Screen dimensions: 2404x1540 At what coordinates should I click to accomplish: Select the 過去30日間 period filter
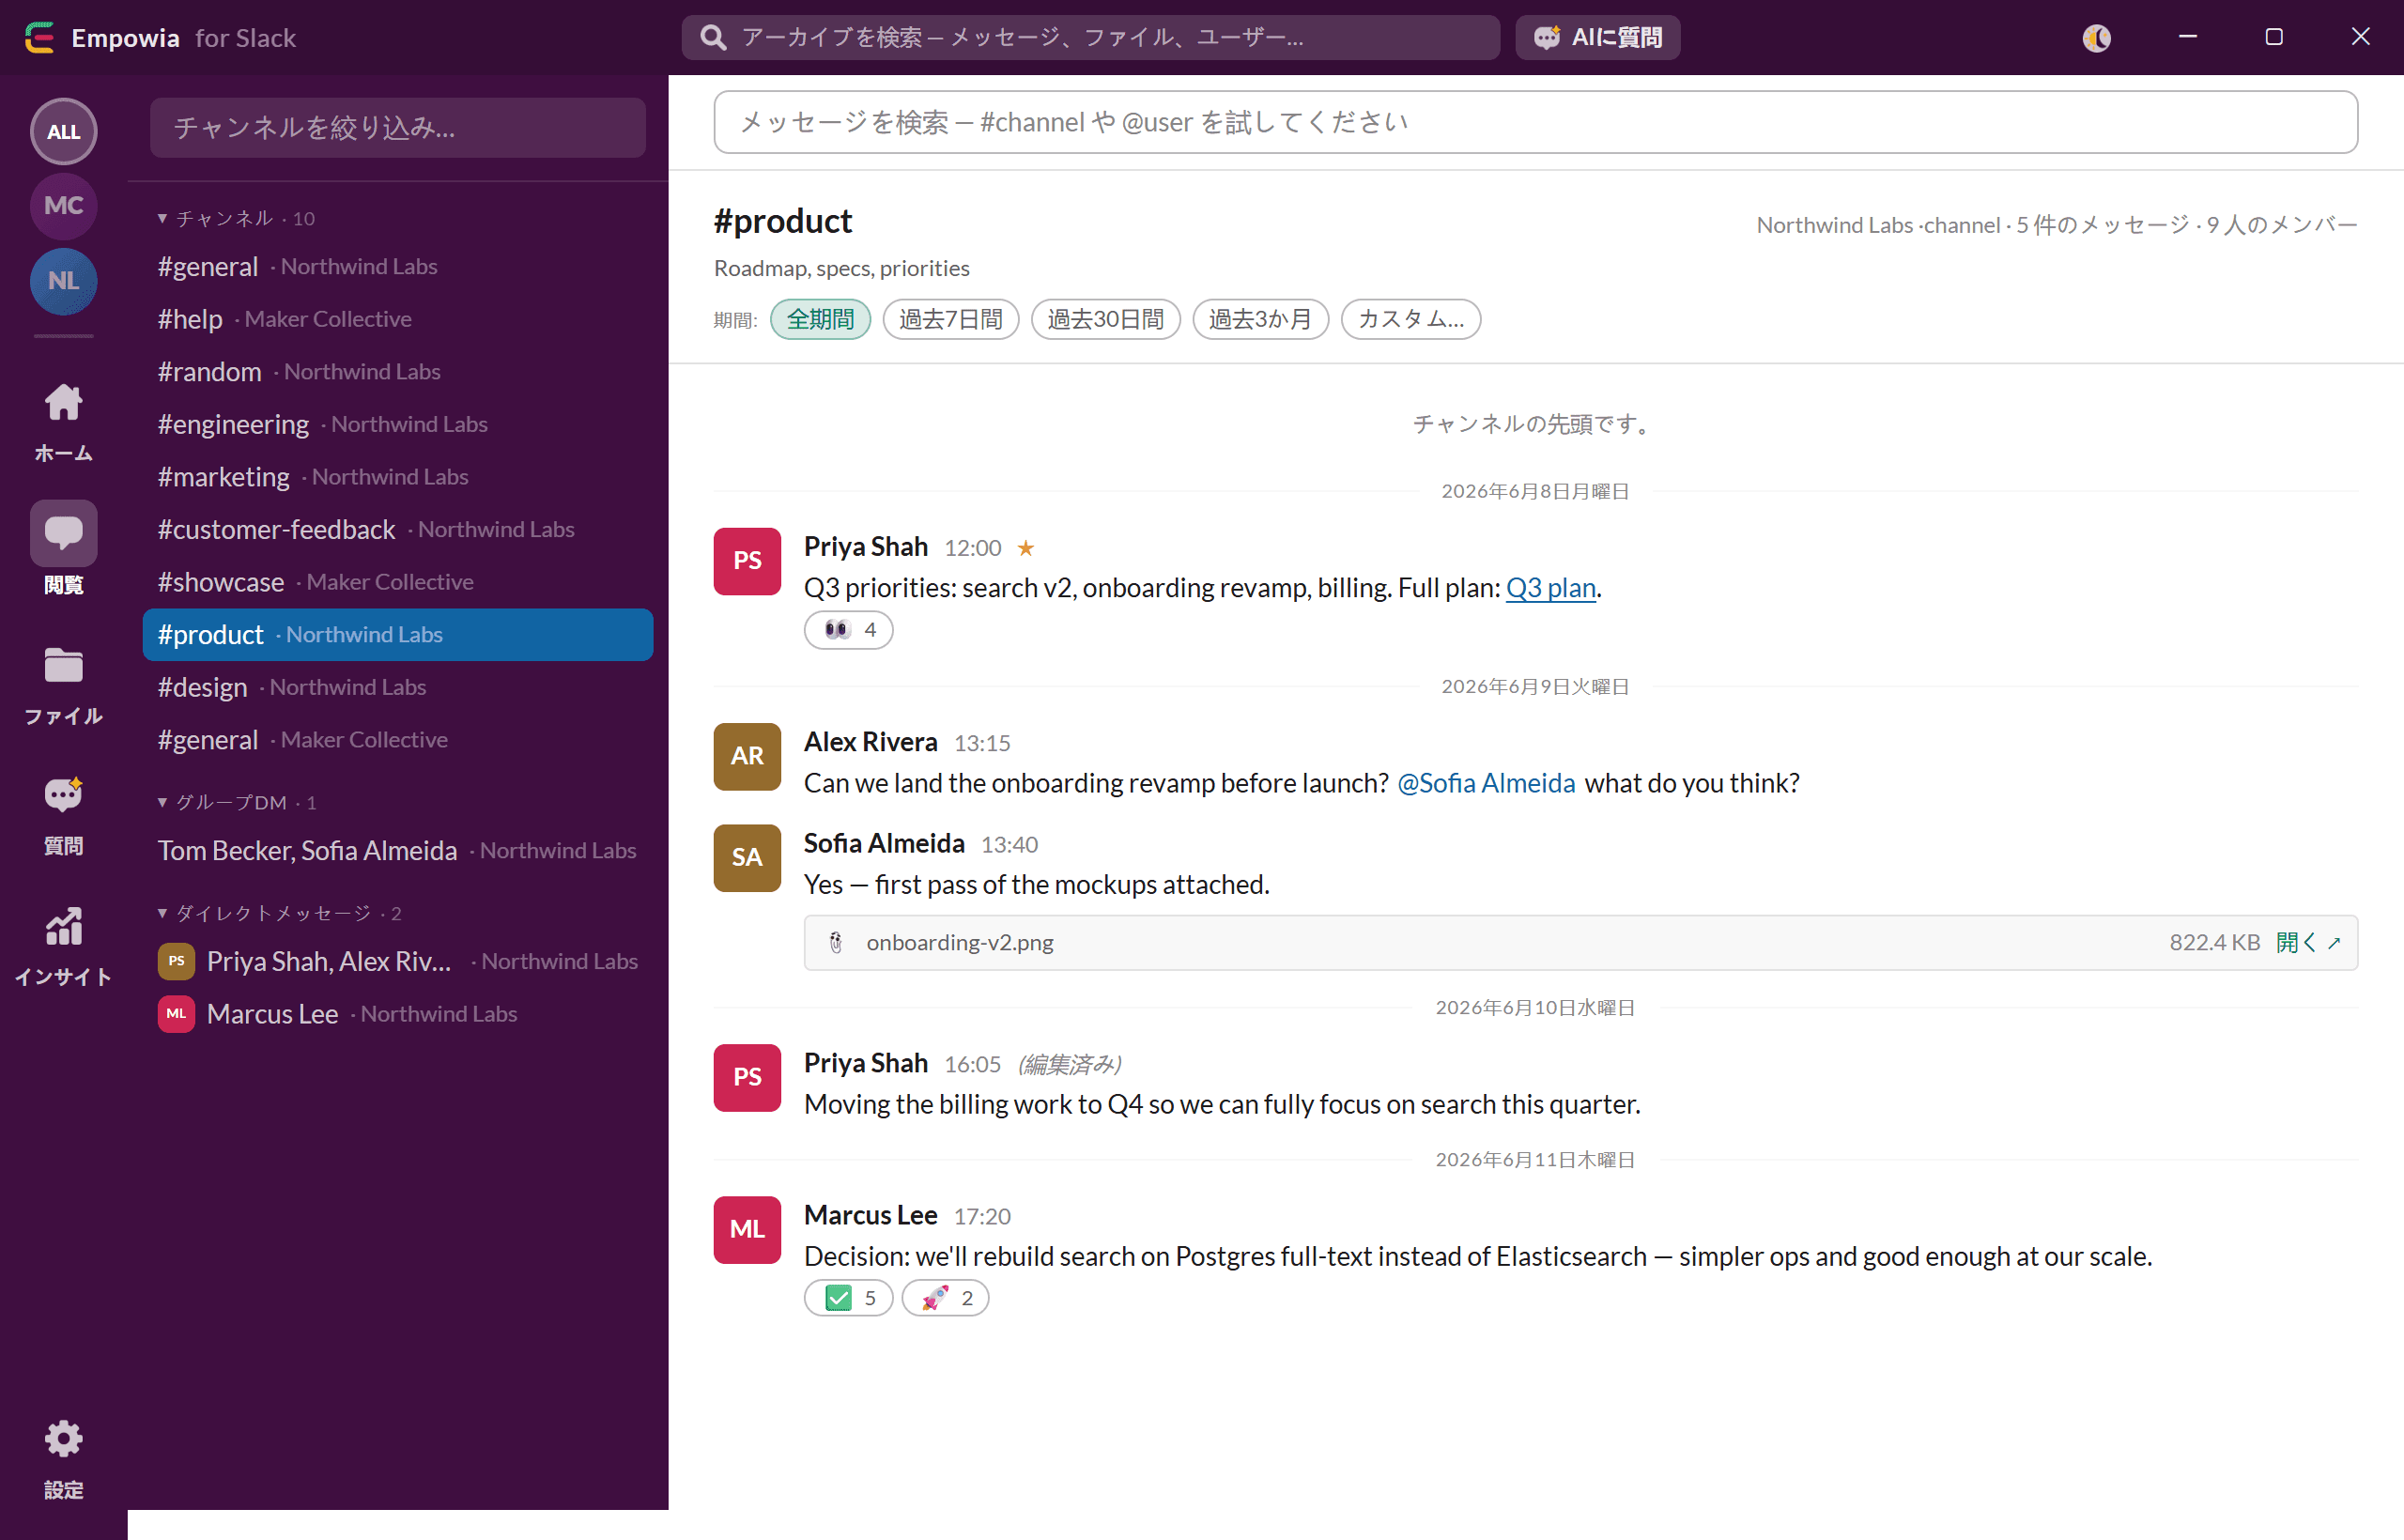coord(1105,319)
